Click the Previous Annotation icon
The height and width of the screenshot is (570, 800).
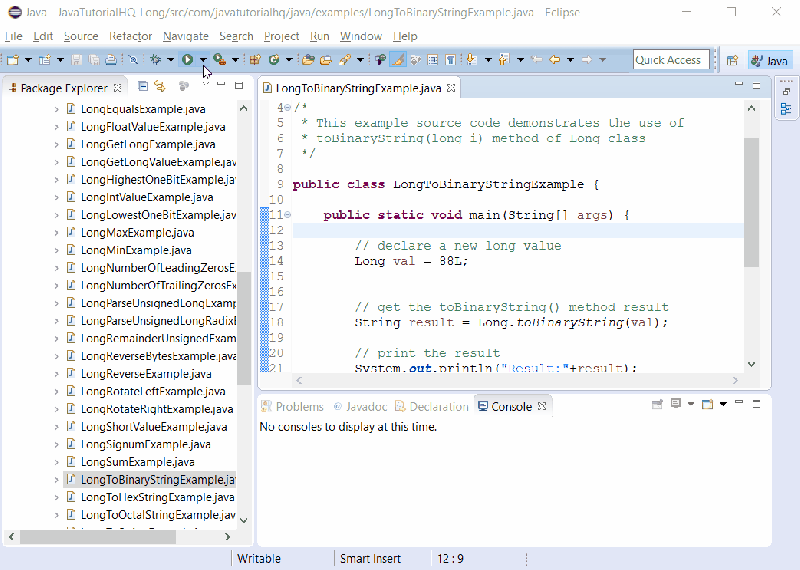[504, 60]
